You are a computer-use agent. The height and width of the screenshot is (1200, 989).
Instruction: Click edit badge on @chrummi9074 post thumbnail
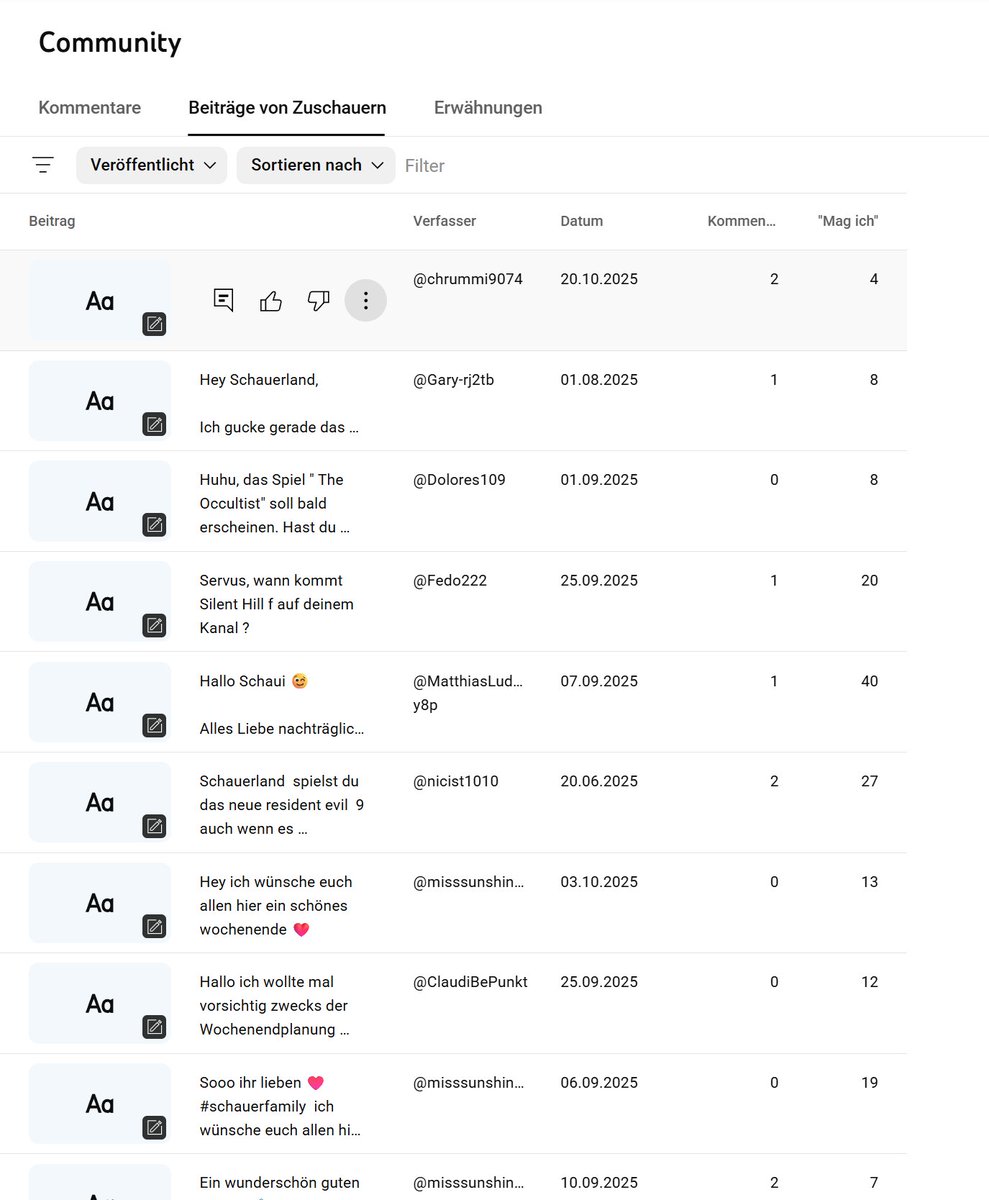[154, 324]
